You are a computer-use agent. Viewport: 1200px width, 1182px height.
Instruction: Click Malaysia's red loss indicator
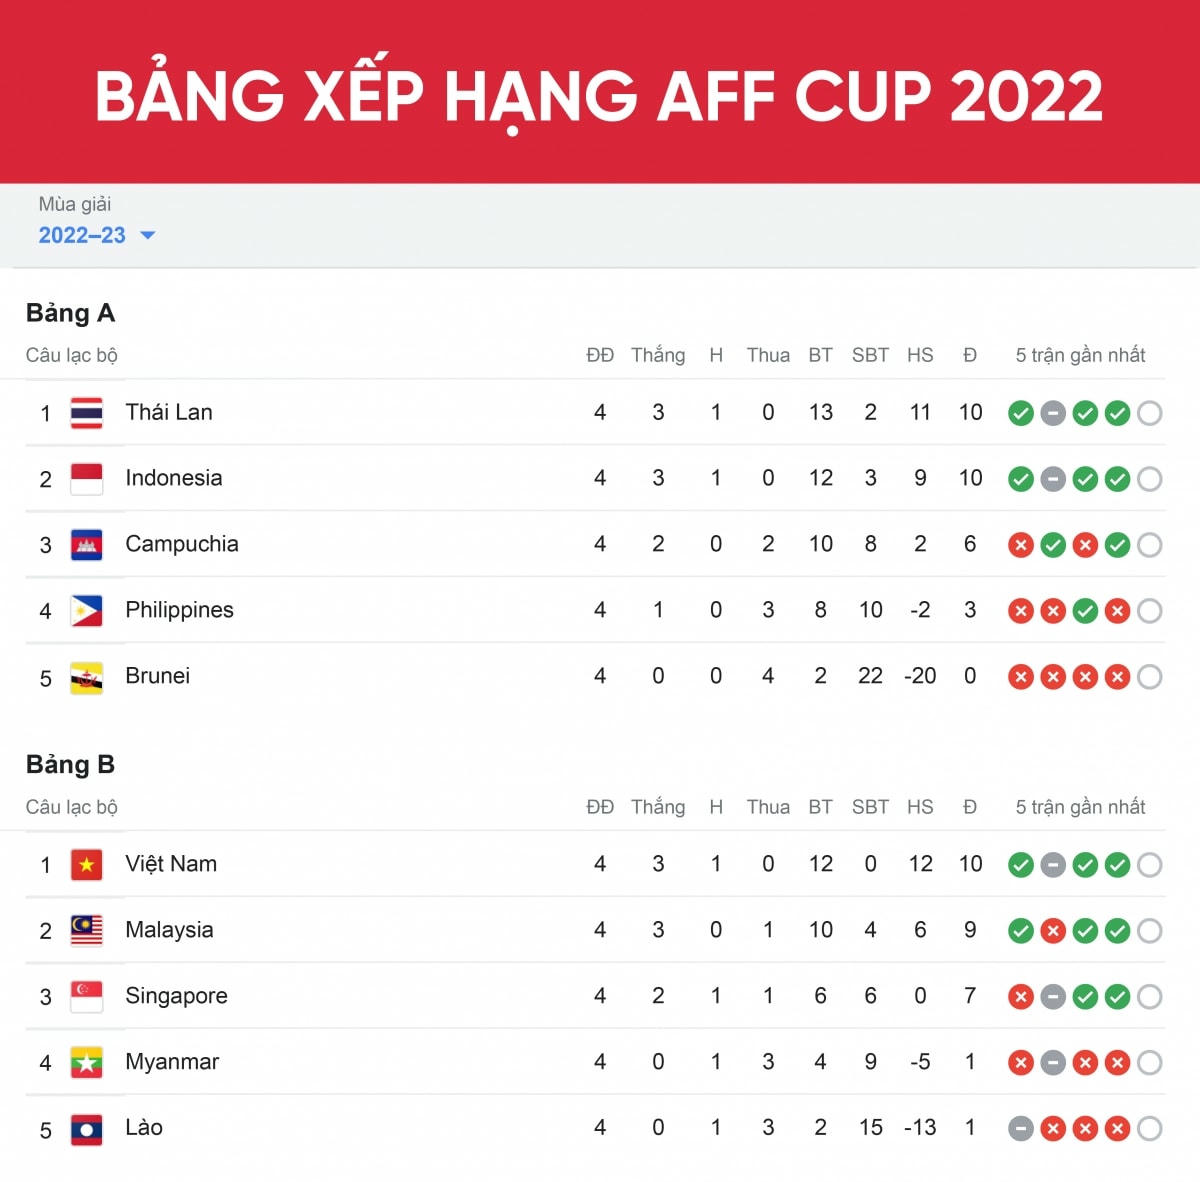[x=1053, y=931]
